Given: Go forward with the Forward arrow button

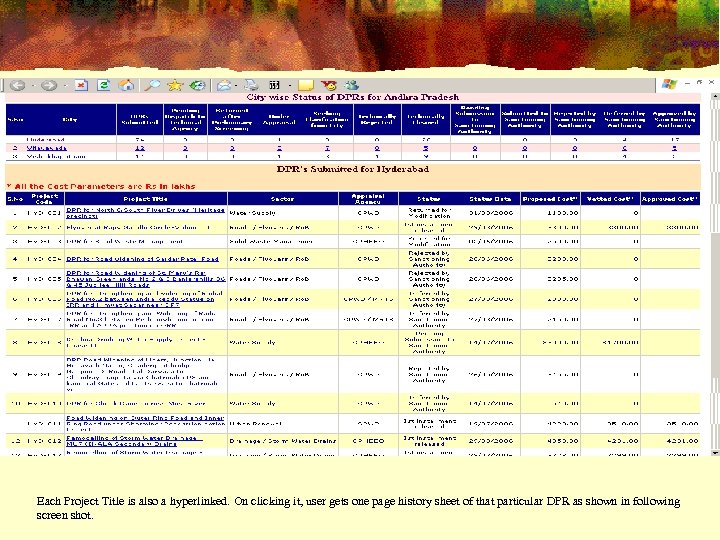Looking at the screenshot, I should (49, 85).
